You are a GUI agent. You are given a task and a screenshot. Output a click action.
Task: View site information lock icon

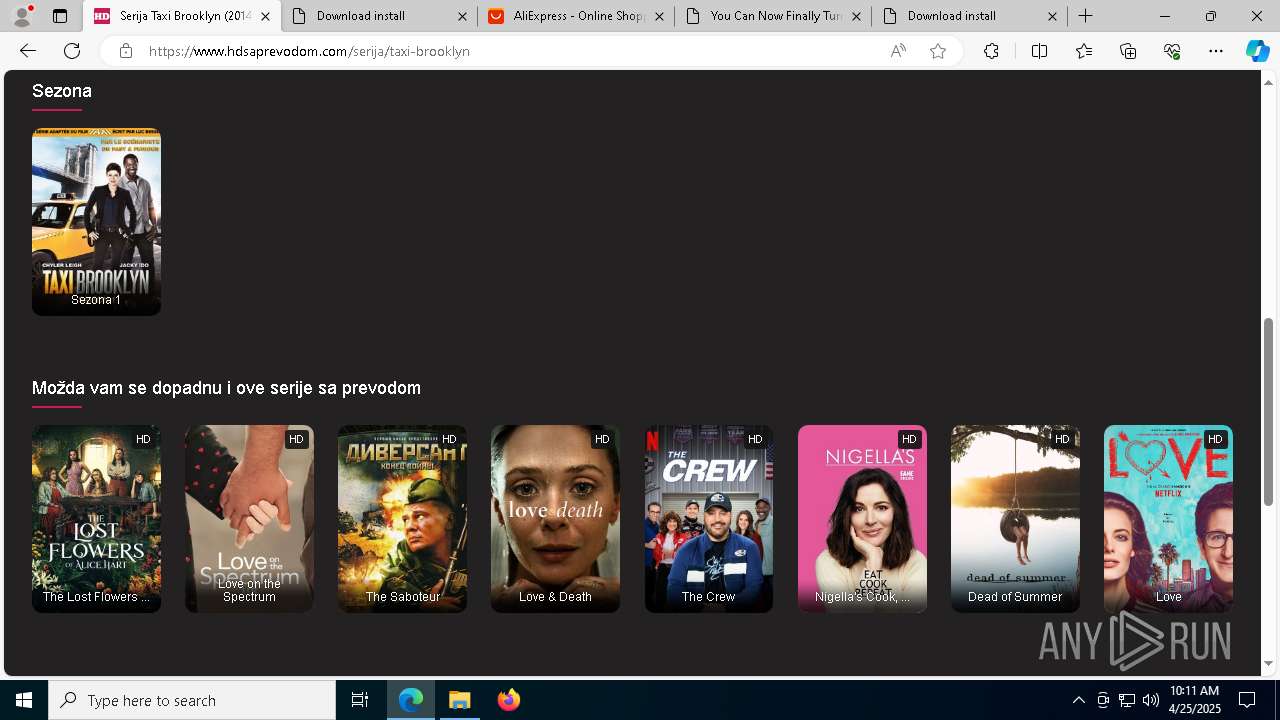[126, 51]
